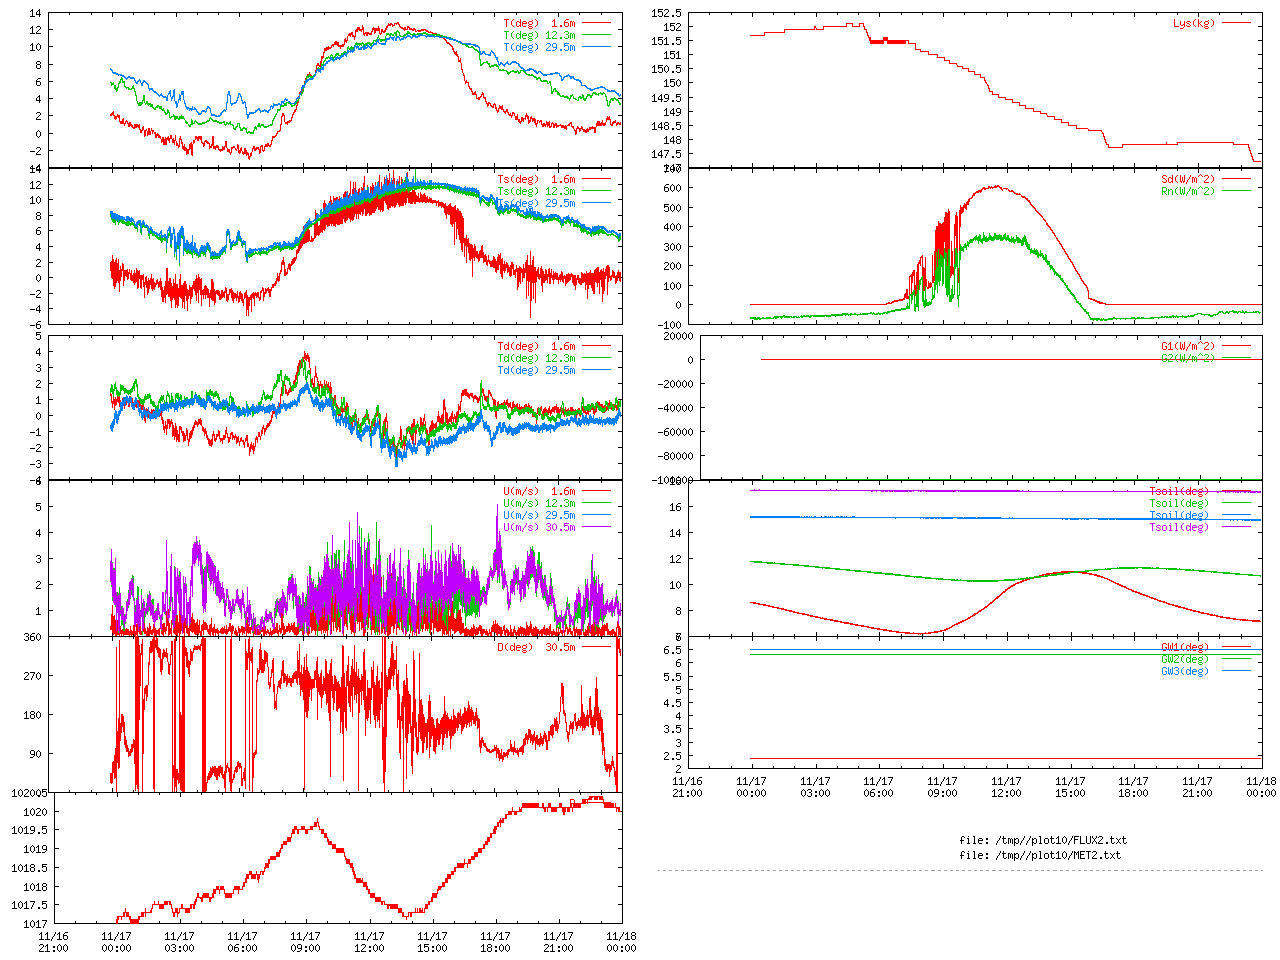
Task: Click the red T(deg) 1.6m legend line
Action: pos(596,23)
